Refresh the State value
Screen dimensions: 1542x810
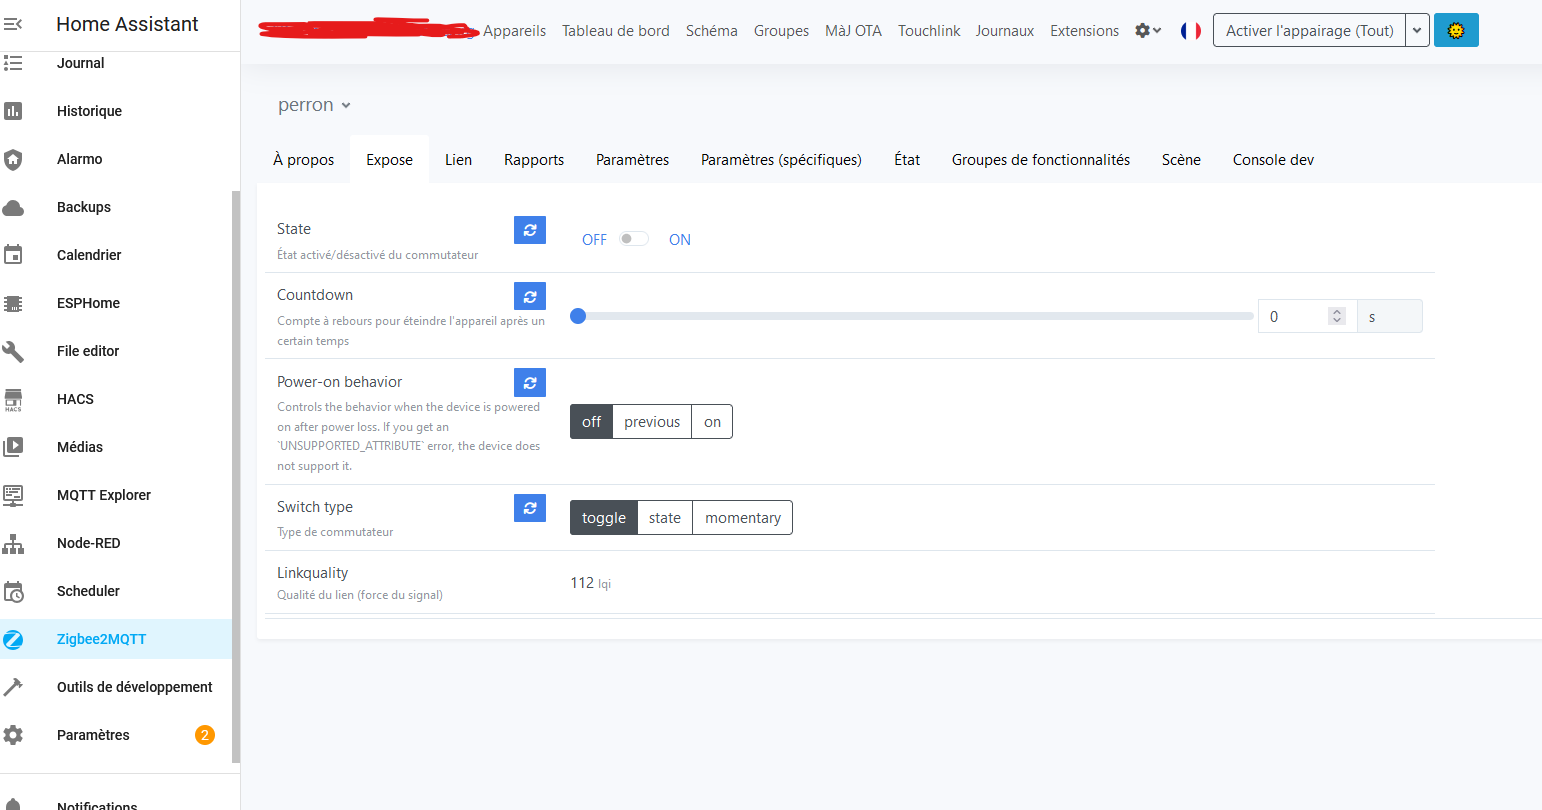pyautogui.click(x=530, y=230)
